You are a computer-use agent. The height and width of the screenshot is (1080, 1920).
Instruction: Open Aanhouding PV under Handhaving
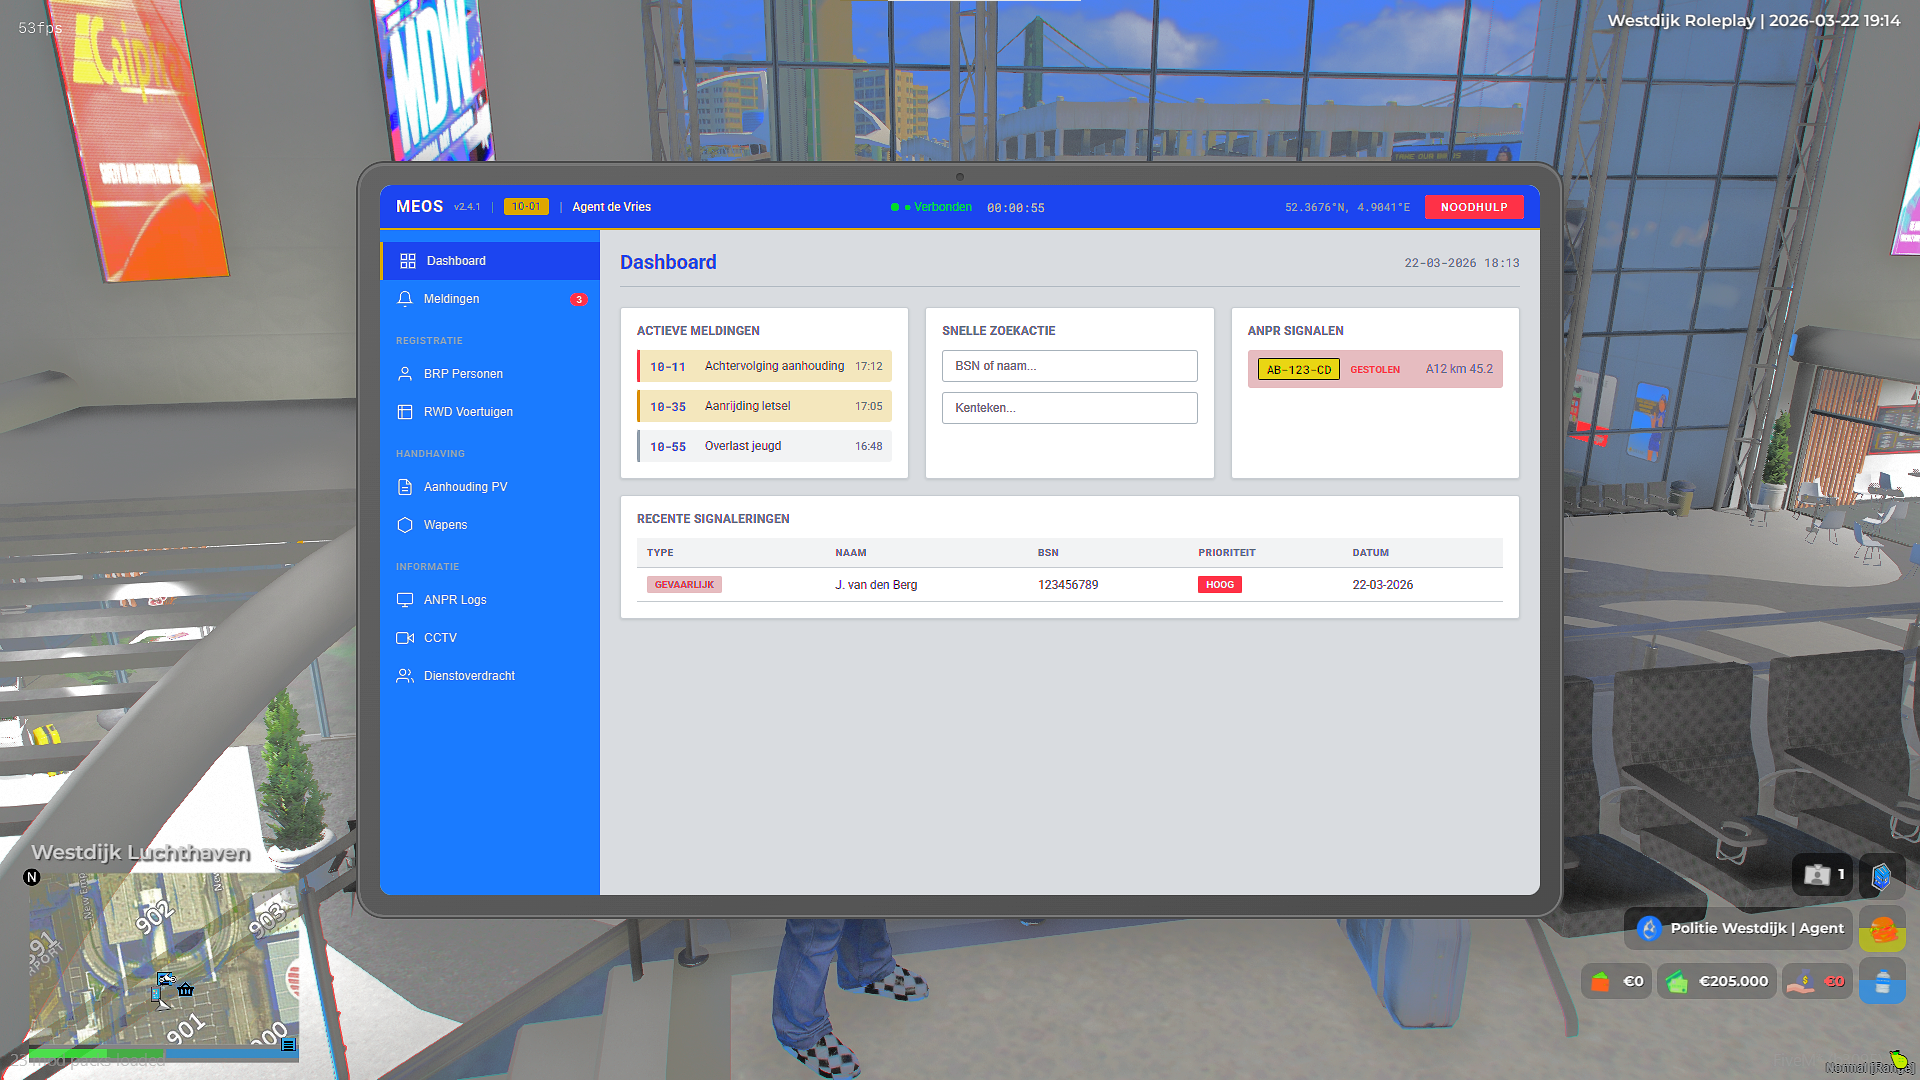pyautogui.click(x=465, y=487)
